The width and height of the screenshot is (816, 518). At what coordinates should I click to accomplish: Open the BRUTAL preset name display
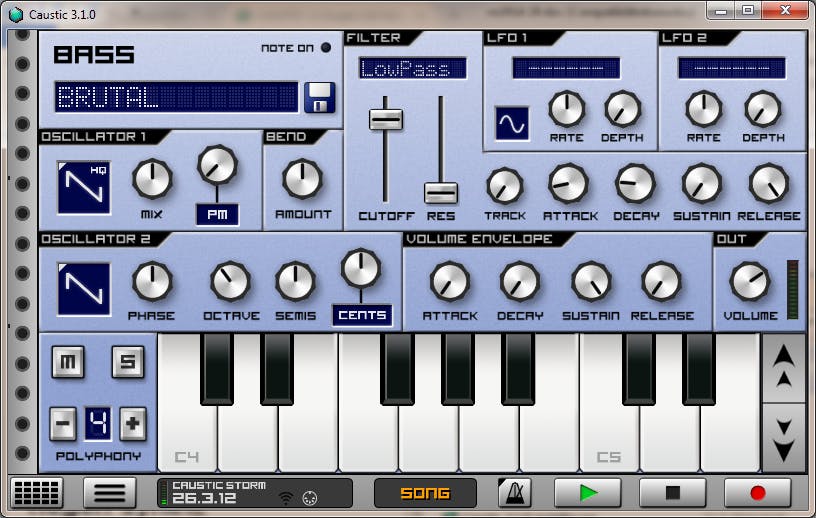177,97
